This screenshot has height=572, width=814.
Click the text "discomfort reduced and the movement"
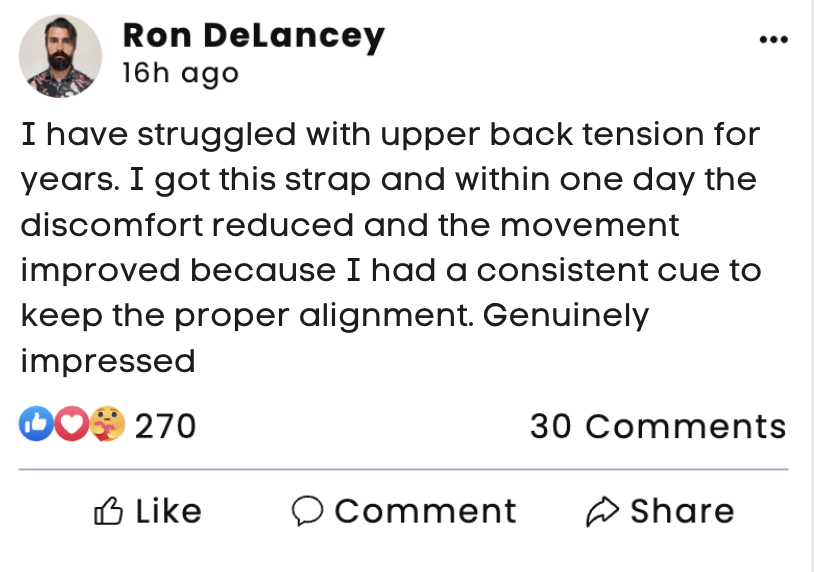(349, 225)
